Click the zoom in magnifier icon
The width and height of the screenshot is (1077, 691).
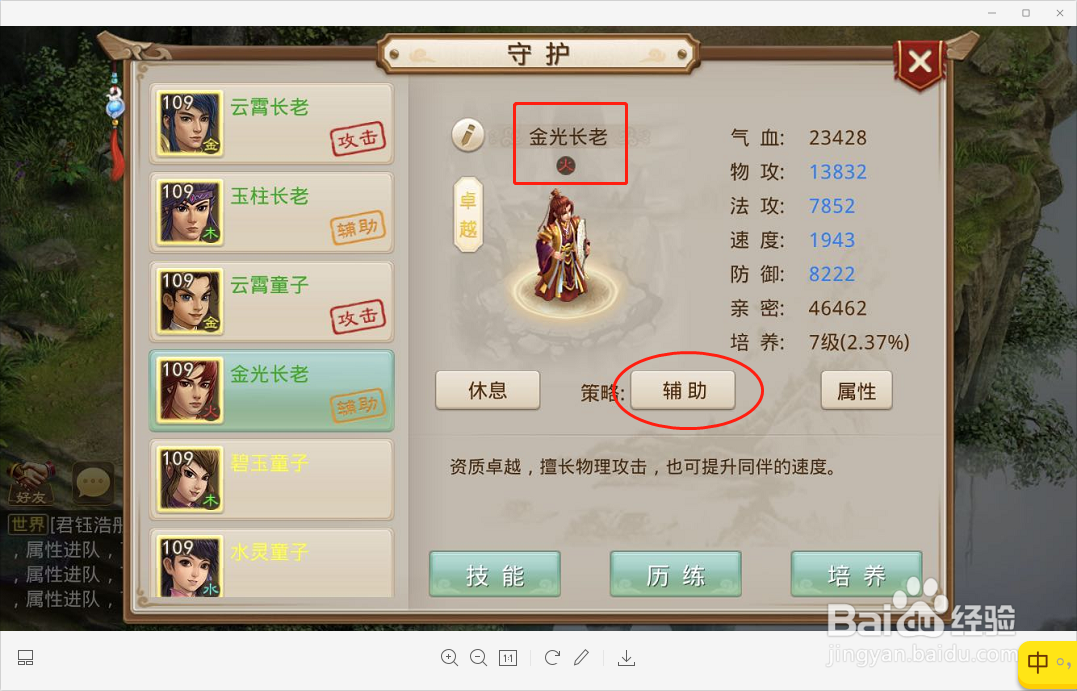(449, 658)
